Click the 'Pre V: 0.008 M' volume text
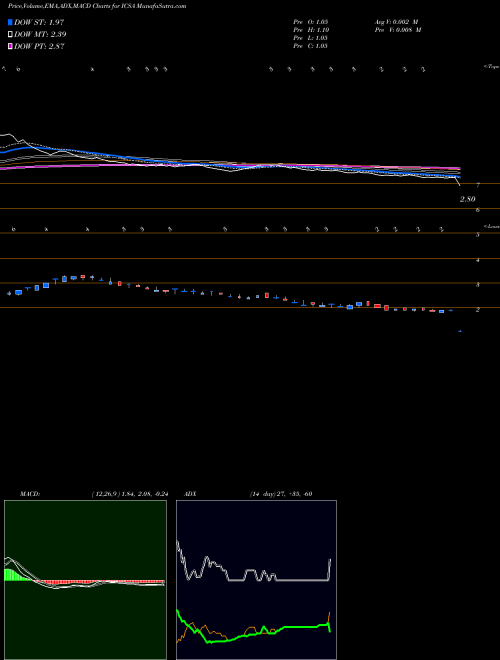500x660 pixels. [398, 30]
